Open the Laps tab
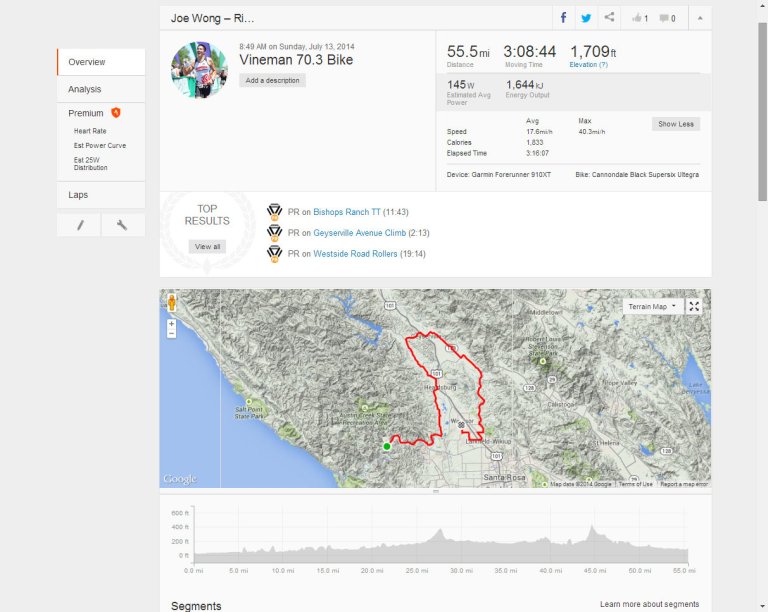Screen dimensions: 768x612 [x=78, y=195]
